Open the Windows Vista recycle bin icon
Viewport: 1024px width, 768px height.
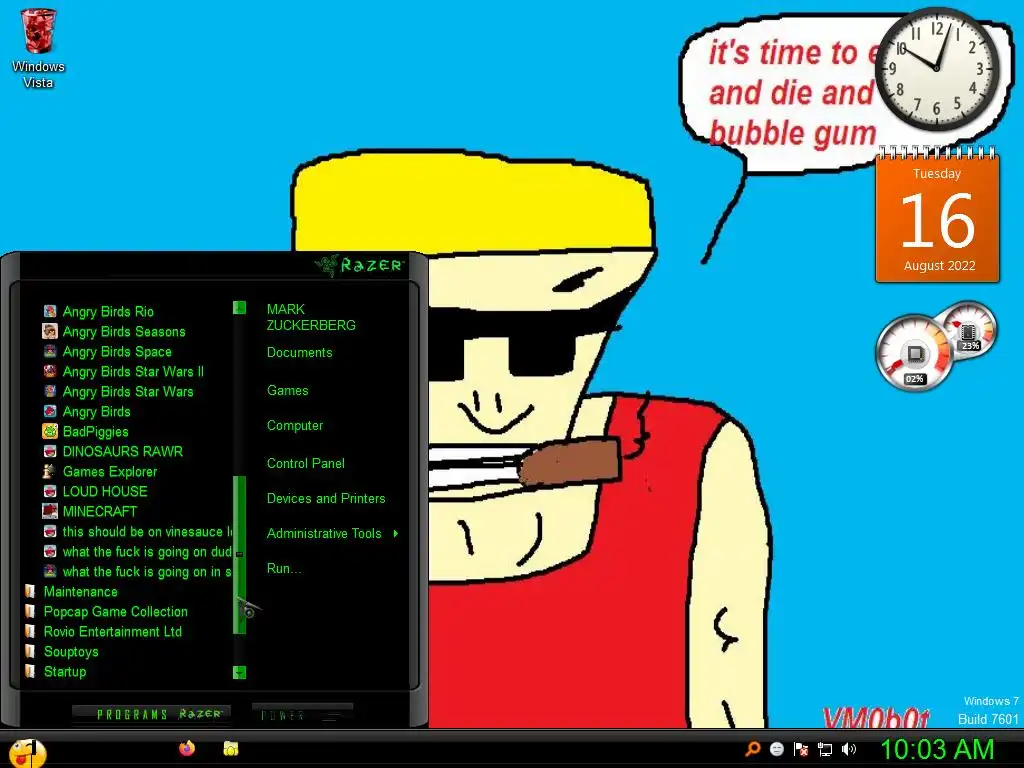pos(38,48)
